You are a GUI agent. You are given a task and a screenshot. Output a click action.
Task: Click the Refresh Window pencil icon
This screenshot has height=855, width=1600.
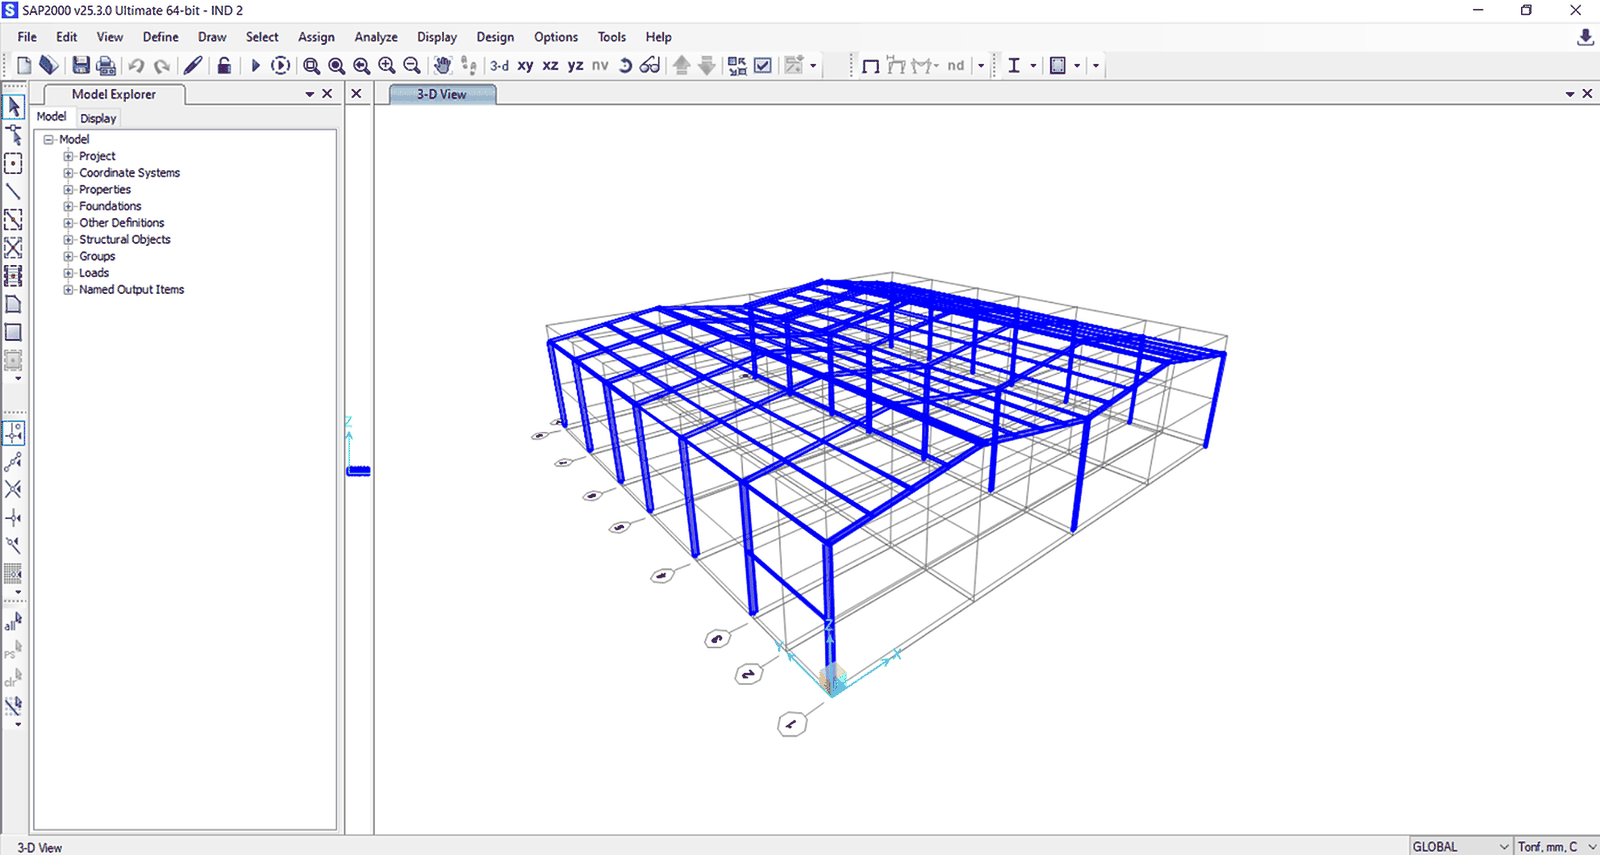coord(193,65)
